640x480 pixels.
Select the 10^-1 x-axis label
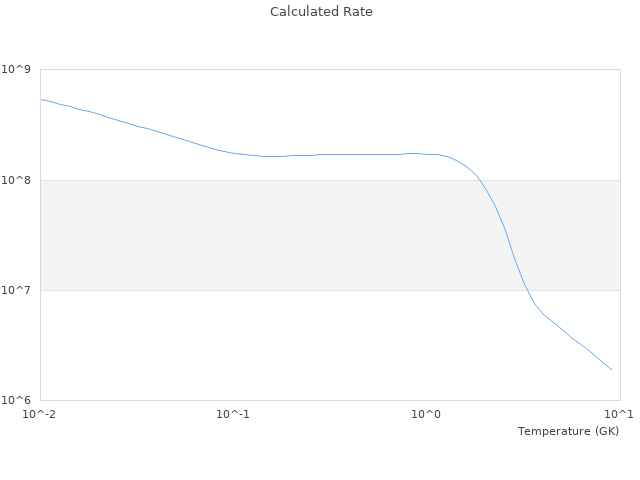click(233, 414)
